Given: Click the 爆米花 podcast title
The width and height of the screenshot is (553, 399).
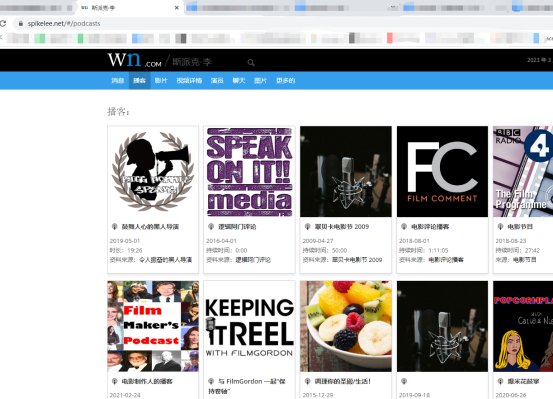Looking at the screenshot, I should click(523, 381).
